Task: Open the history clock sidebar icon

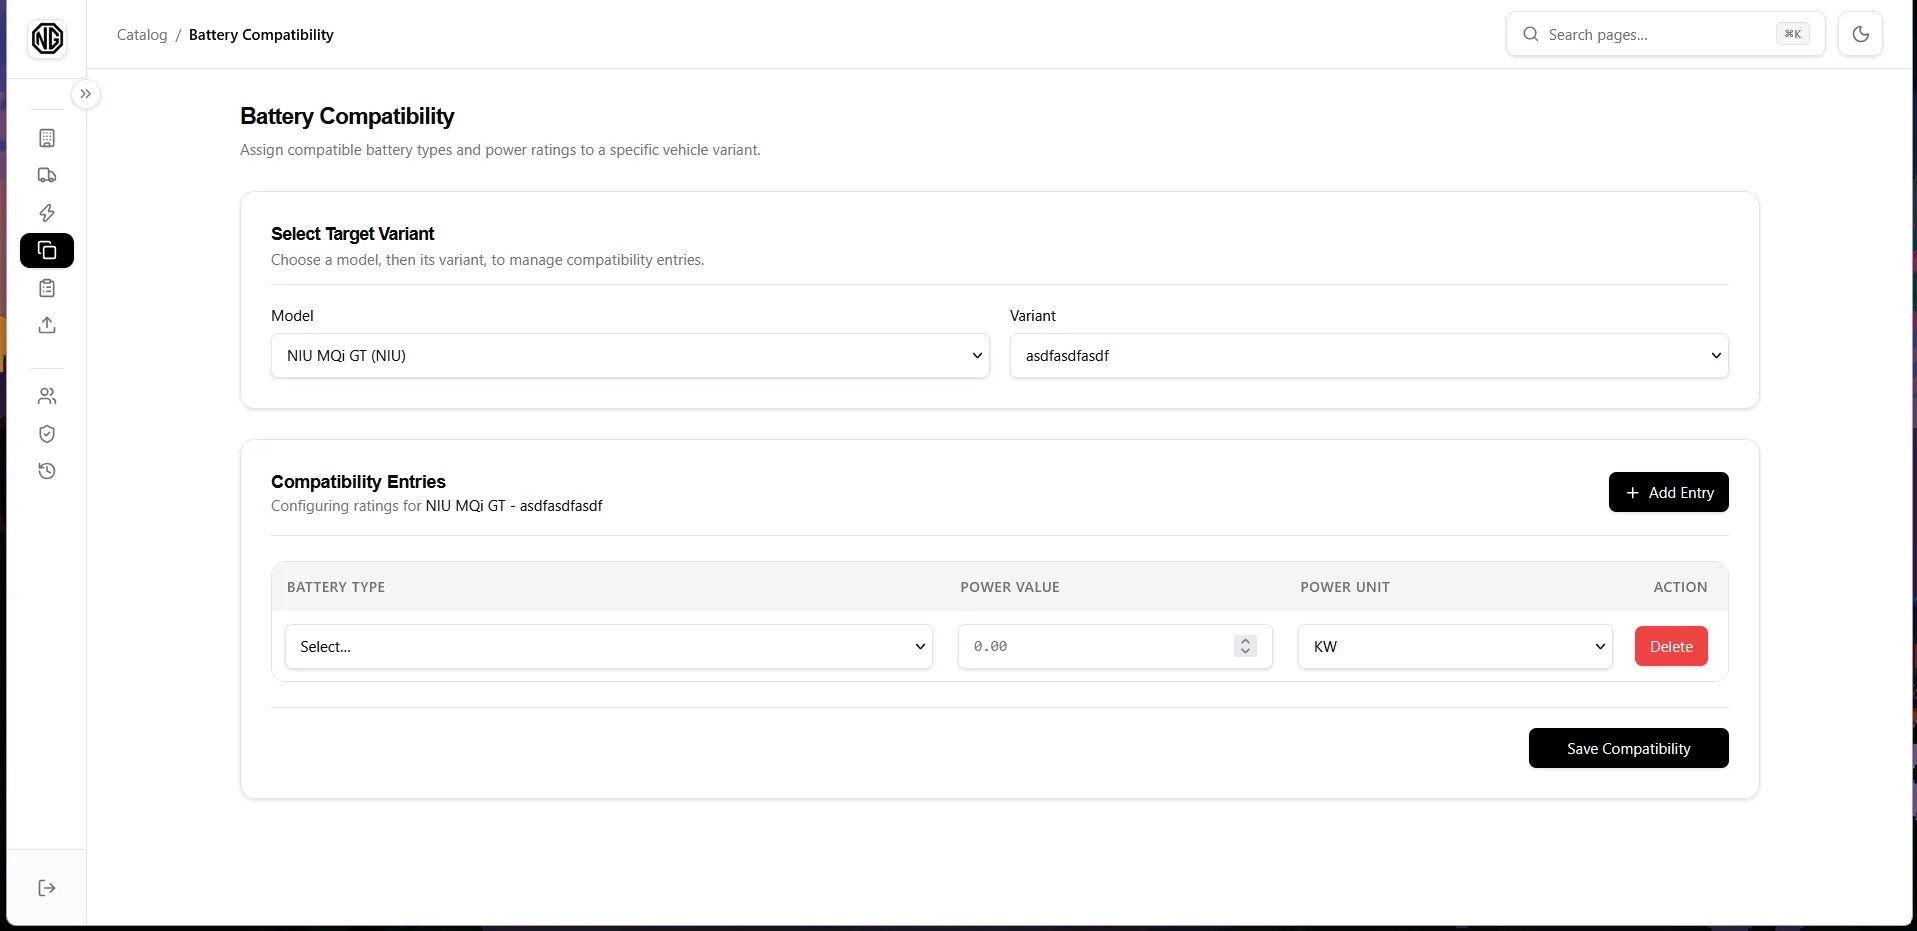Action: (x=47, y=471)
